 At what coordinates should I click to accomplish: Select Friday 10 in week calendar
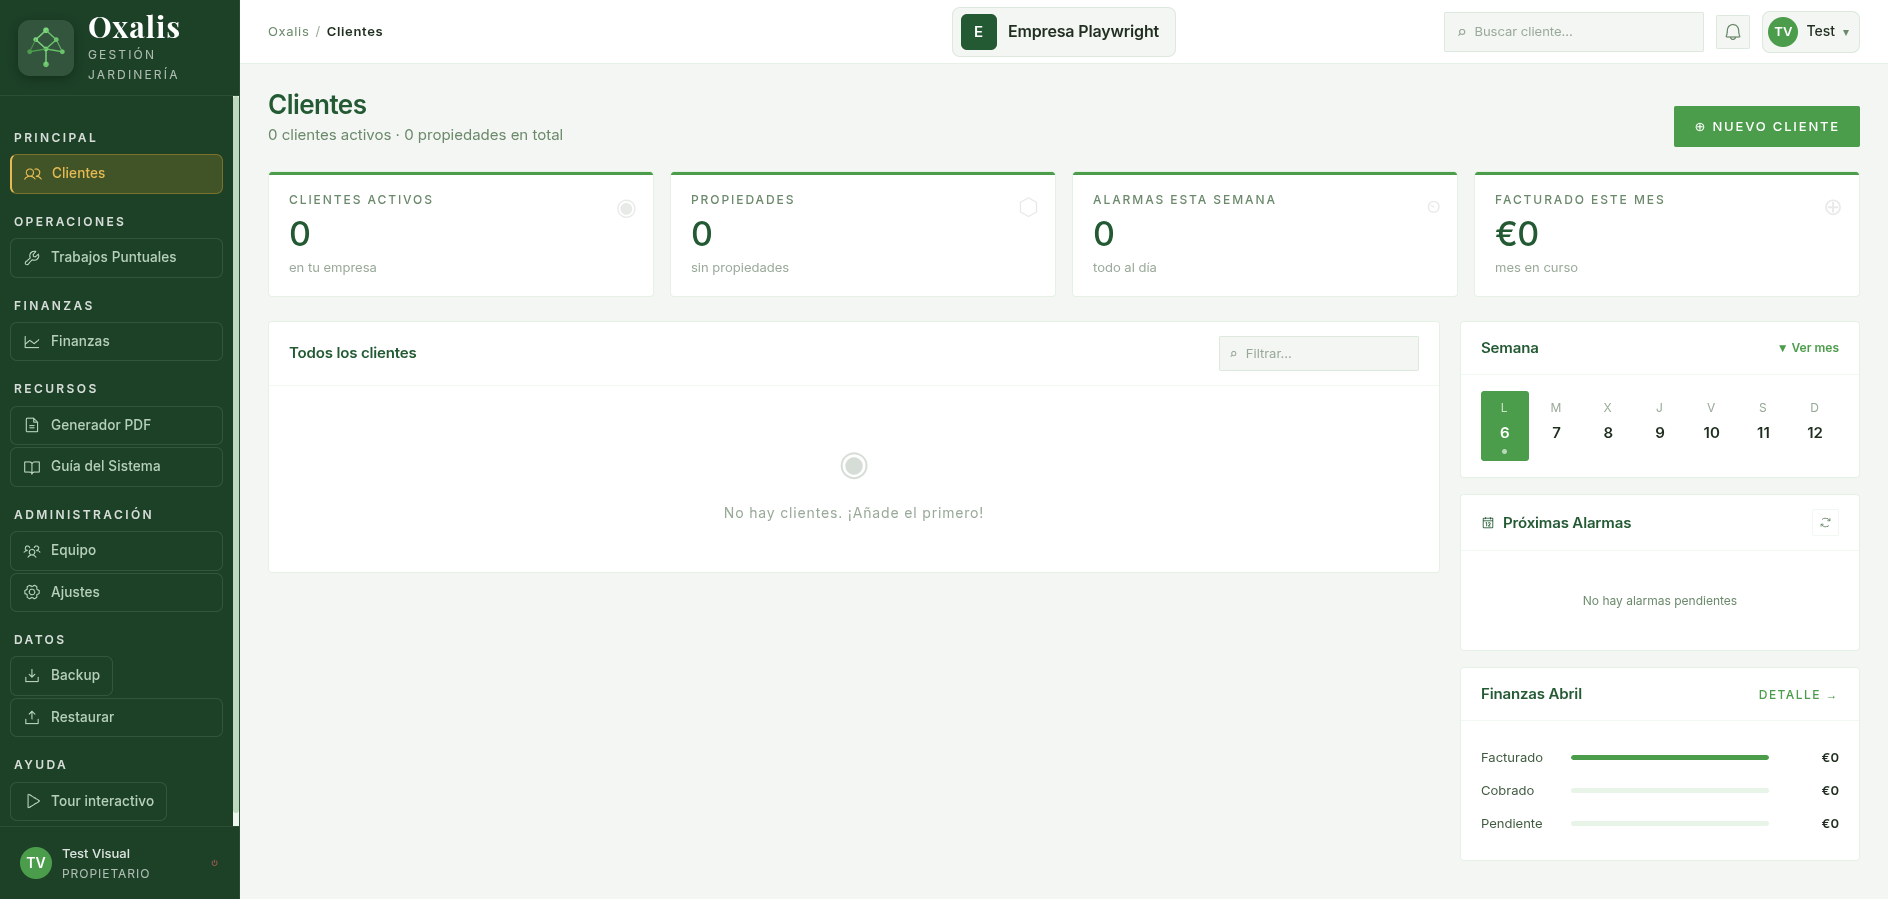(1711, 426)
